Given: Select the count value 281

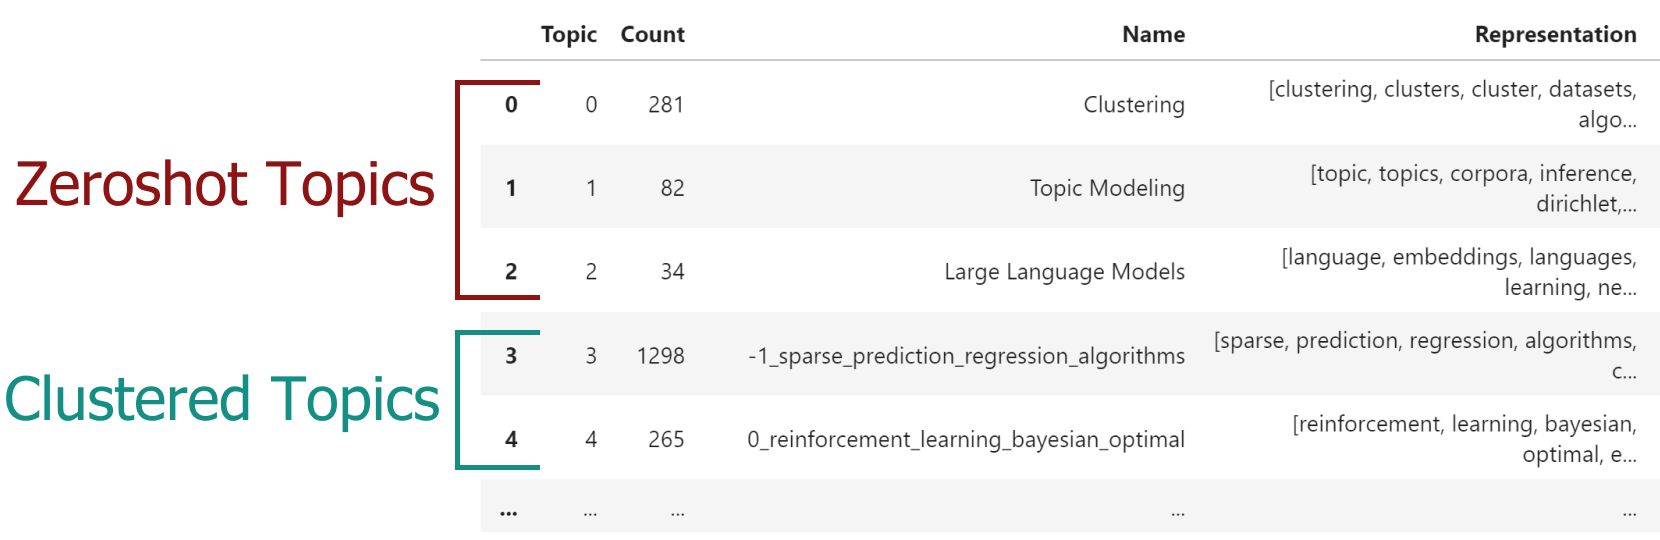Looking at the screenshot, I should coord(666,105).
